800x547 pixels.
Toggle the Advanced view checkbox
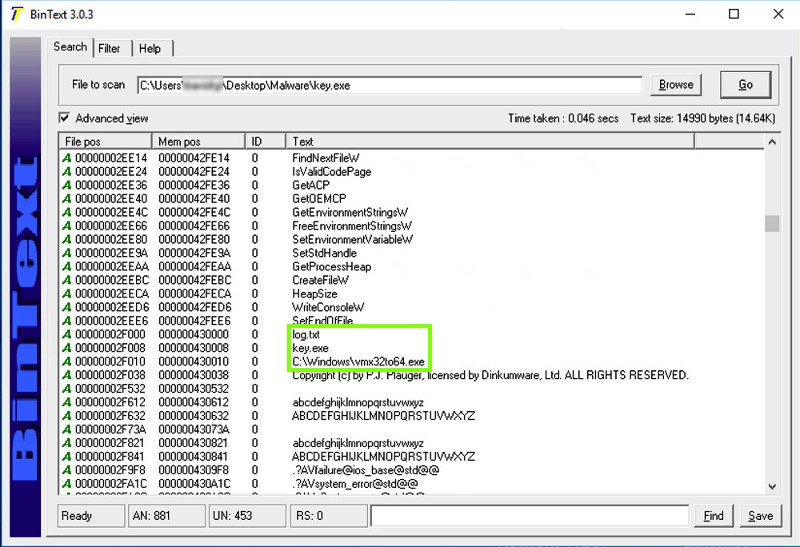pyautogui.click(x=65, y=118)
